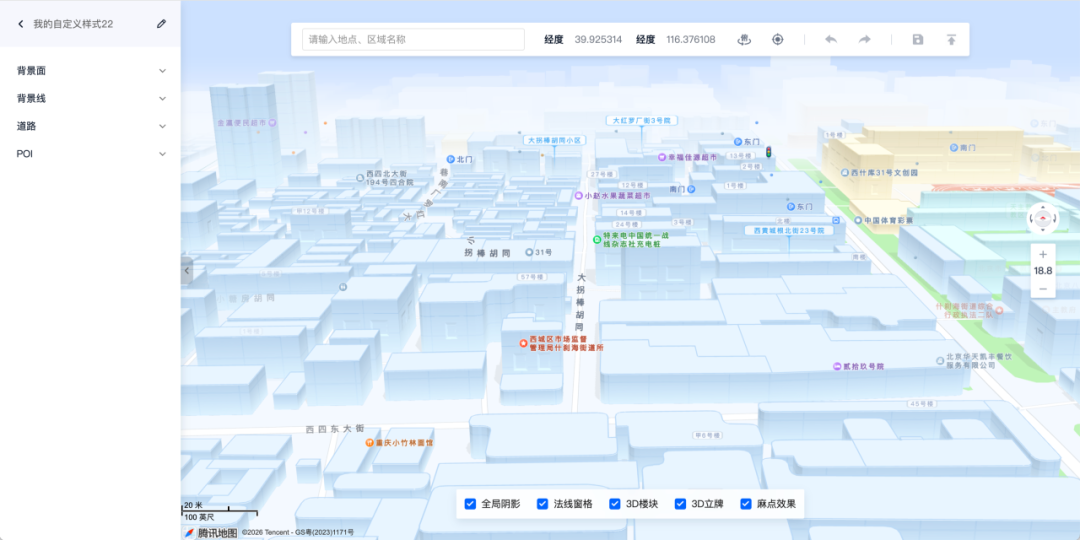
Task: Click the 小赵水果蔬菜超市 purple marker
Action: pos(579,196)
